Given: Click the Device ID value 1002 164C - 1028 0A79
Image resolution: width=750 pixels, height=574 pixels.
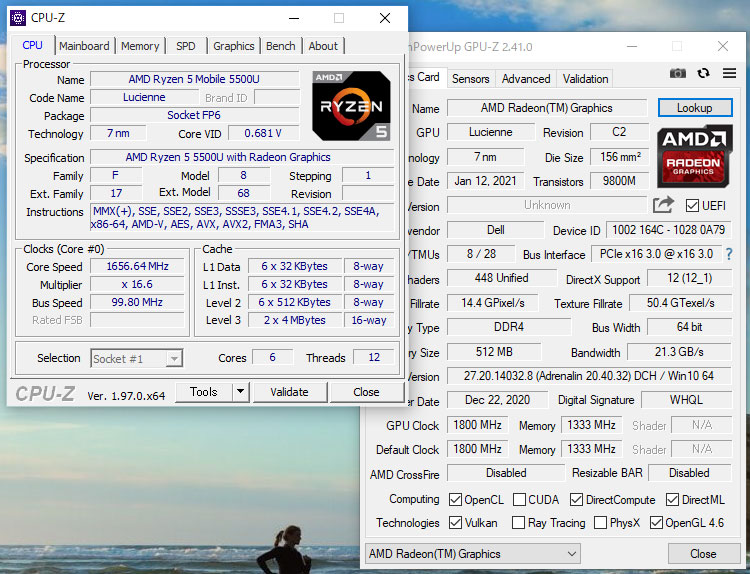Looking at the screenshot, I should [x=669, y=230].
